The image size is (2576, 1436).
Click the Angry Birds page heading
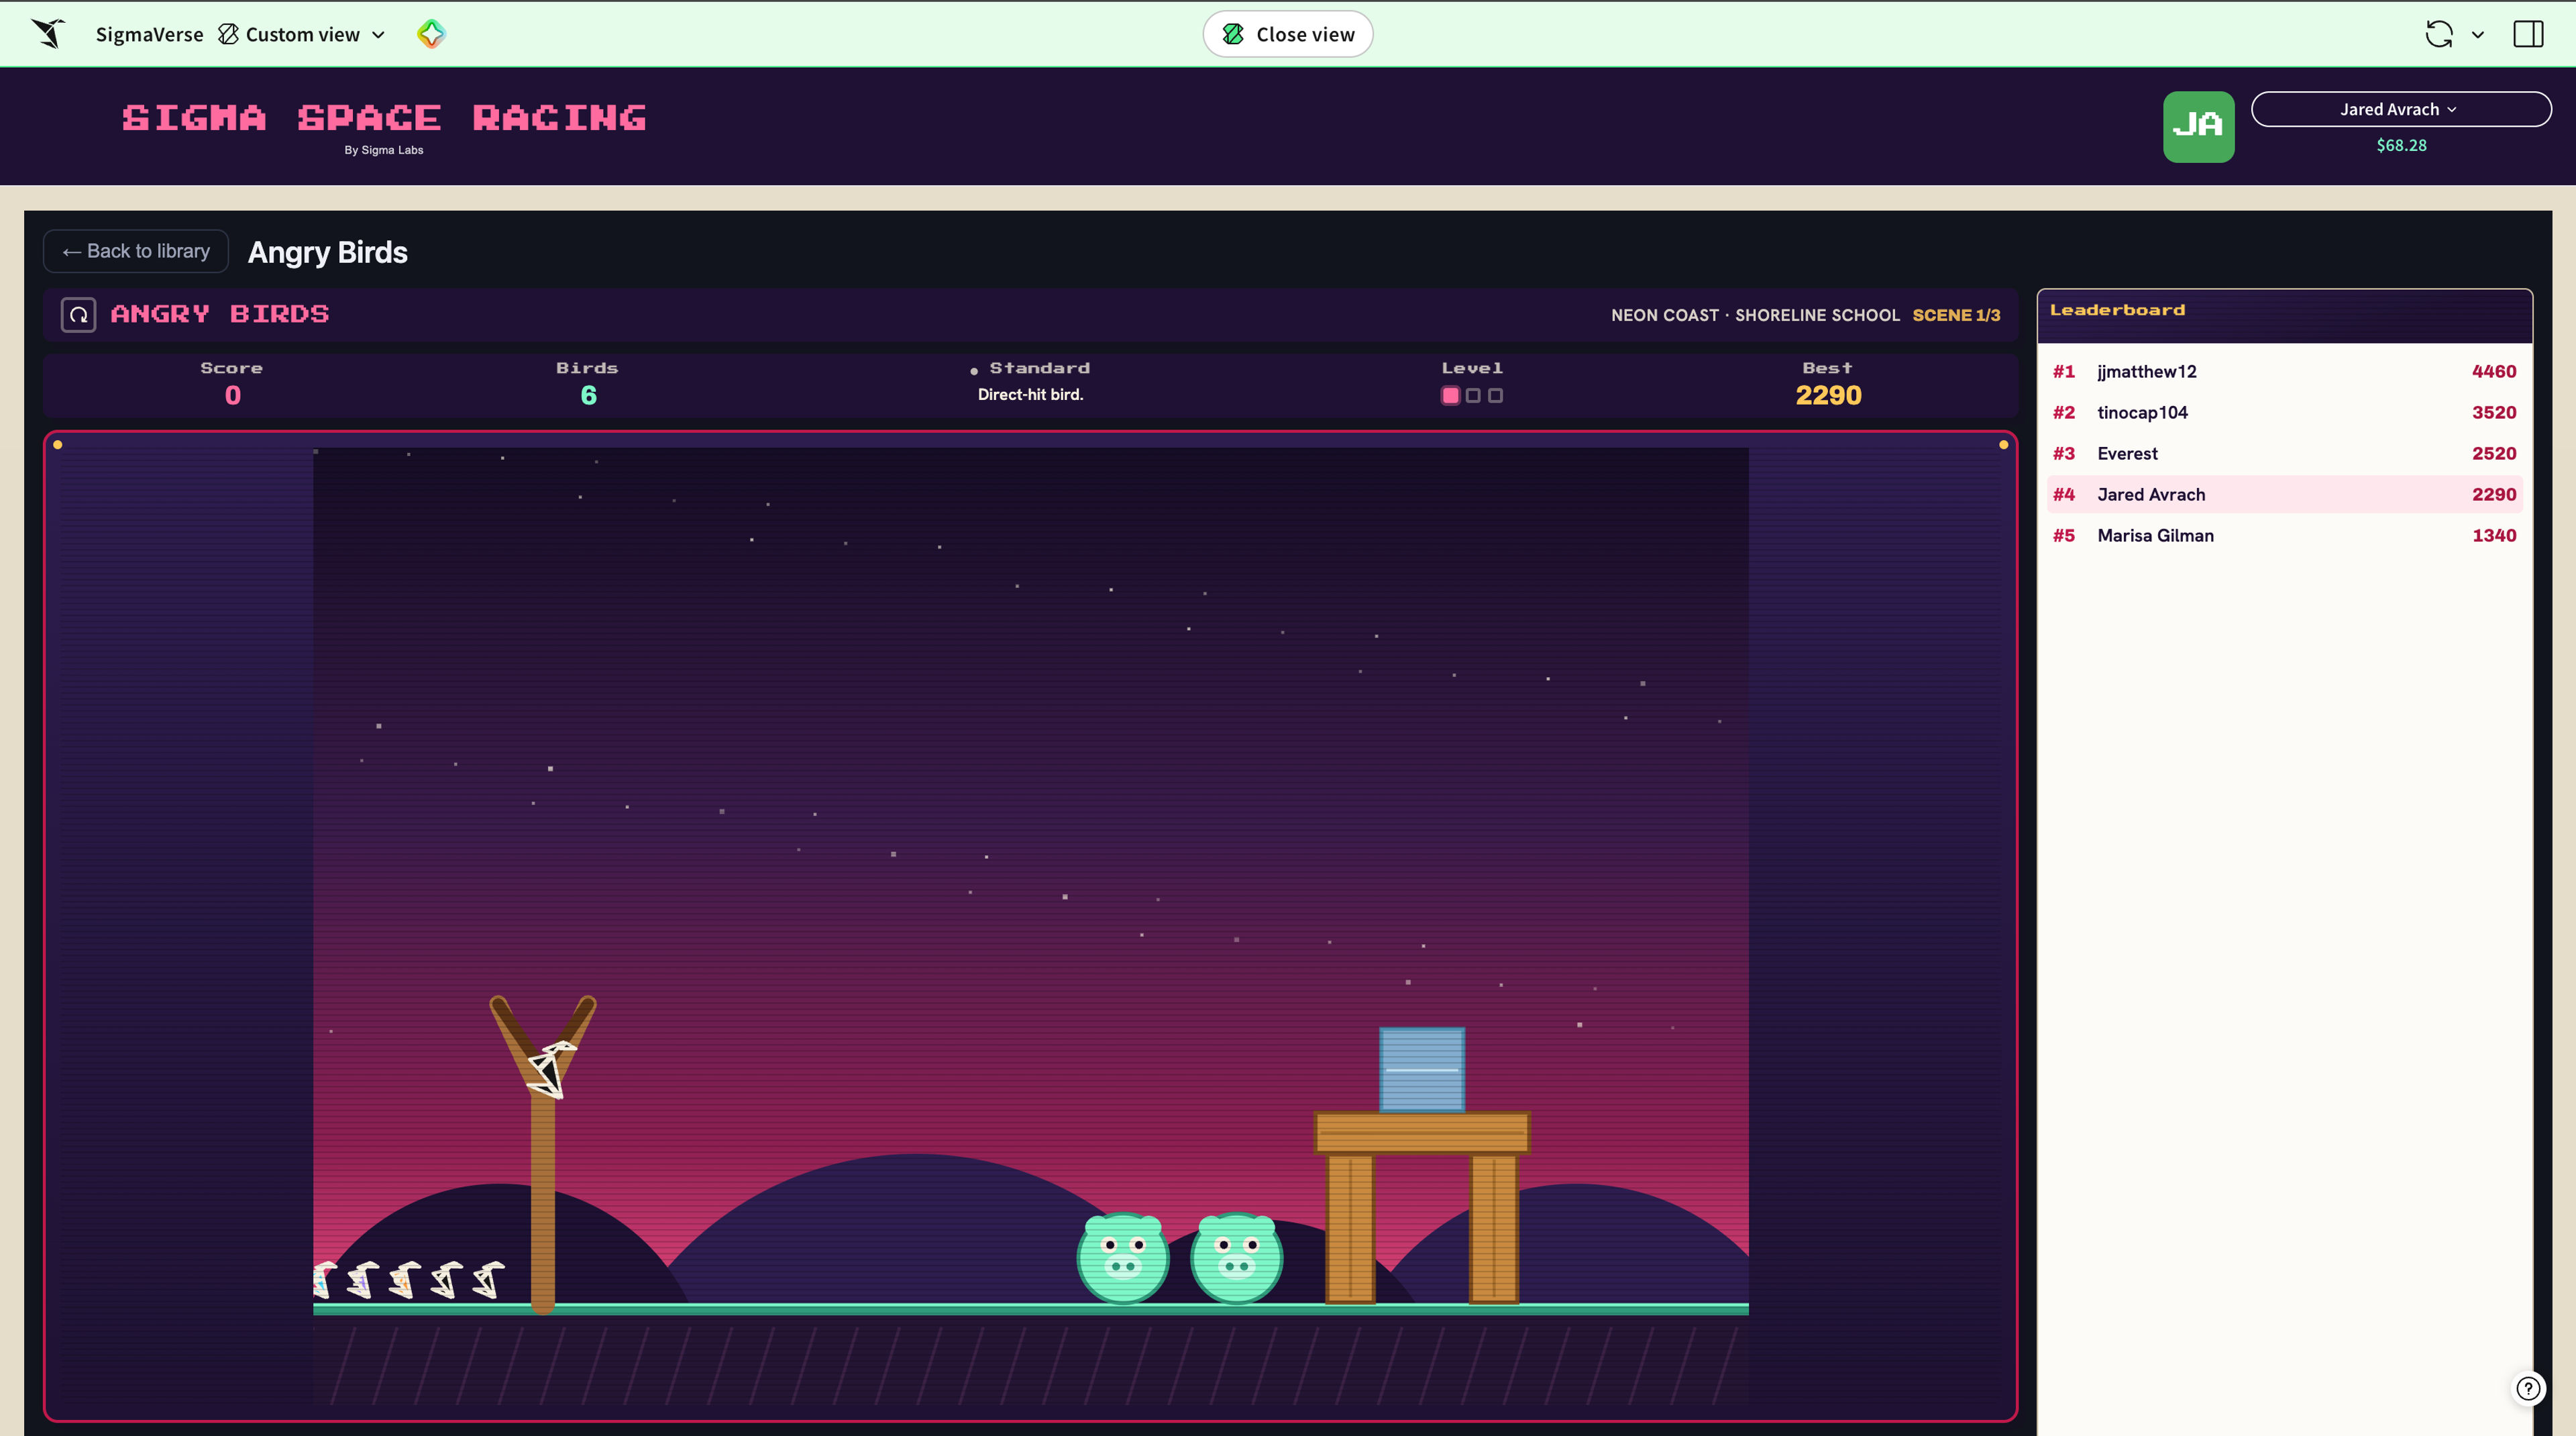(x=327, y=252)
